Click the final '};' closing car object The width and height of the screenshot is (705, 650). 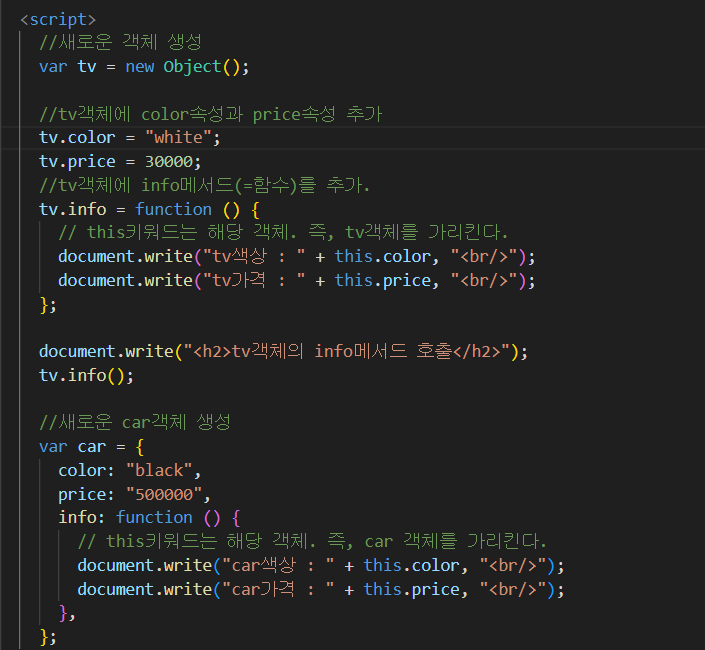click(x=48, y=637)
